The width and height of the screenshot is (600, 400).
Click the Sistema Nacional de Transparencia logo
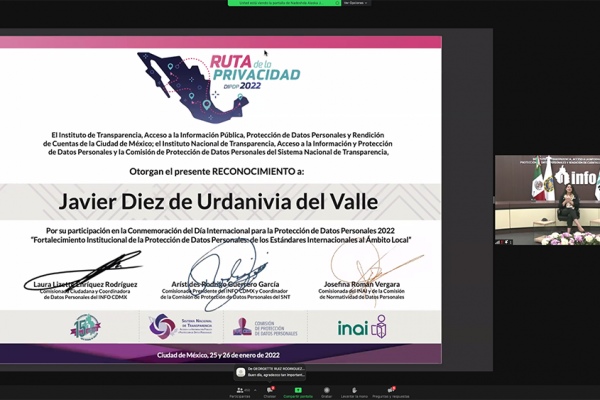pyautogui.click(x=180, y=327)
